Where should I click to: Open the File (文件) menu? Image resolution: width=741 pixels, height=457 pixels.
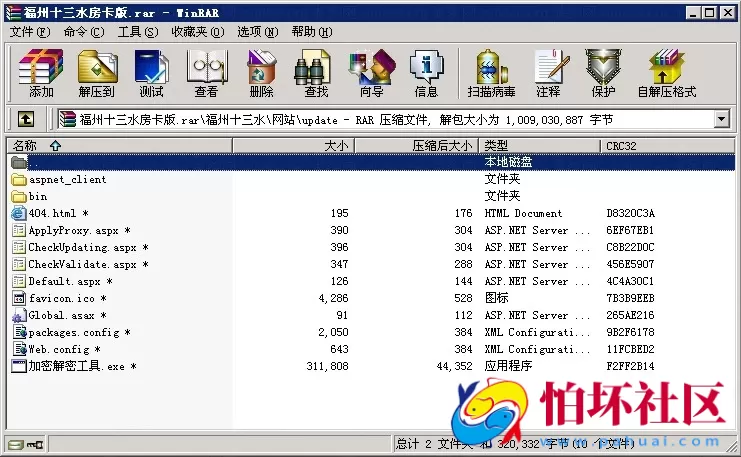[30, 32]
